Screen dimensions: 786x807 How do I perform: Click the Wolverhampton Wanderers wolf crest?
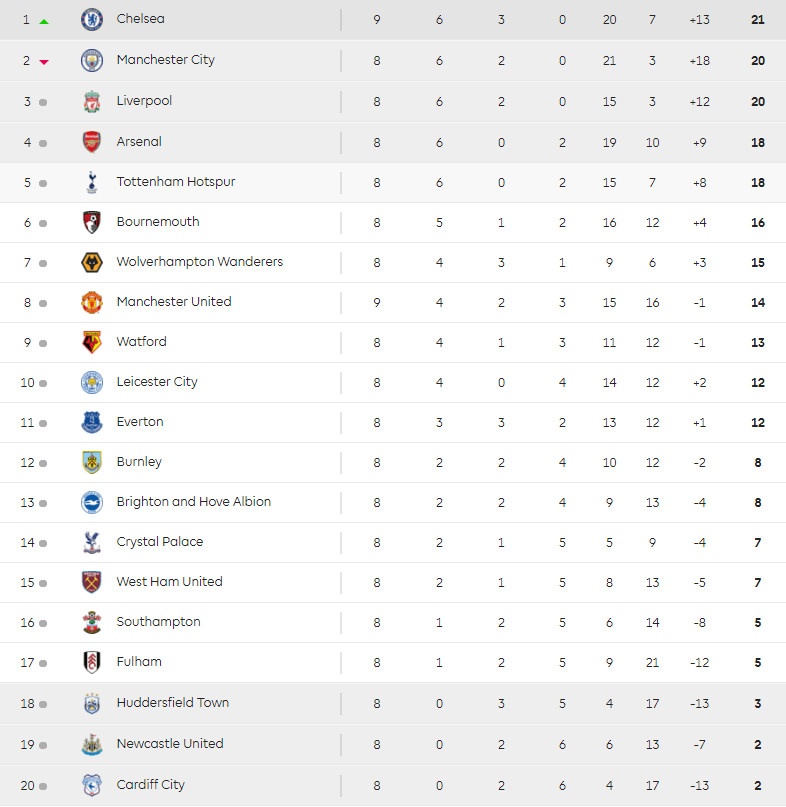click(92, 262)
